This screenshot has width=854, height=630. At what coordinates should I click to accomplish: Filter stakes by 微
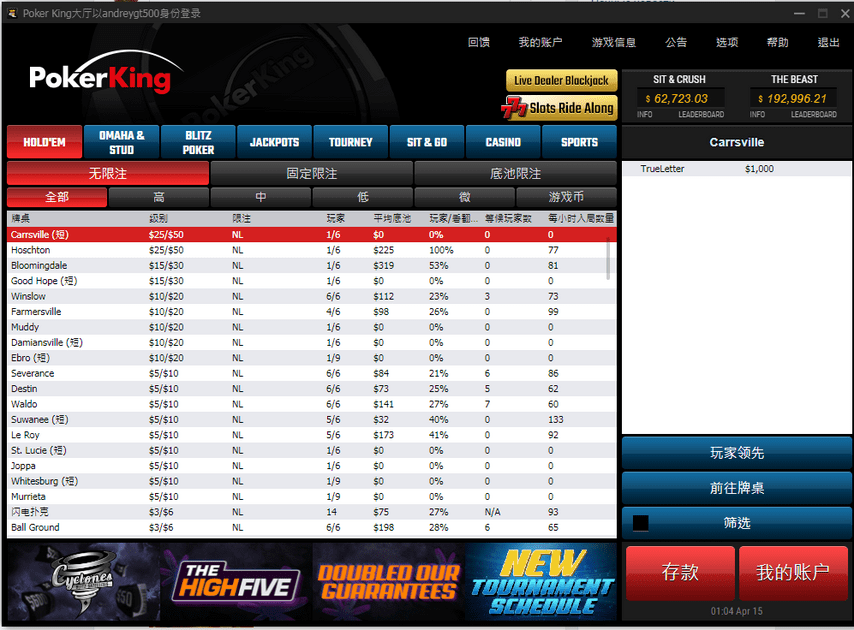coord(465,197)
